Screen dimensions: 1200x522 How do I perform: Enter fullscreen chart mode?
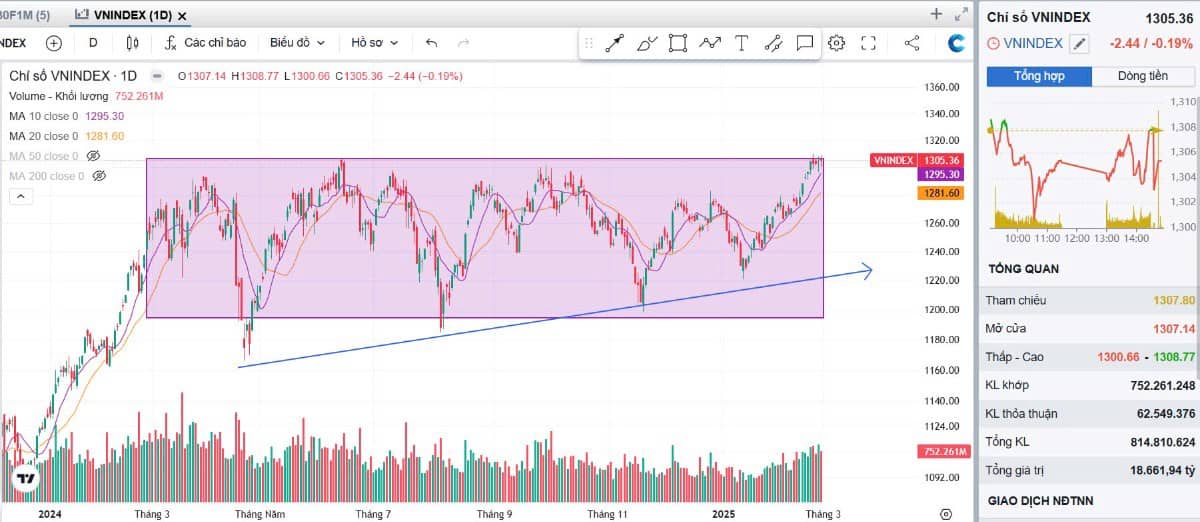[x=868, y=43]
